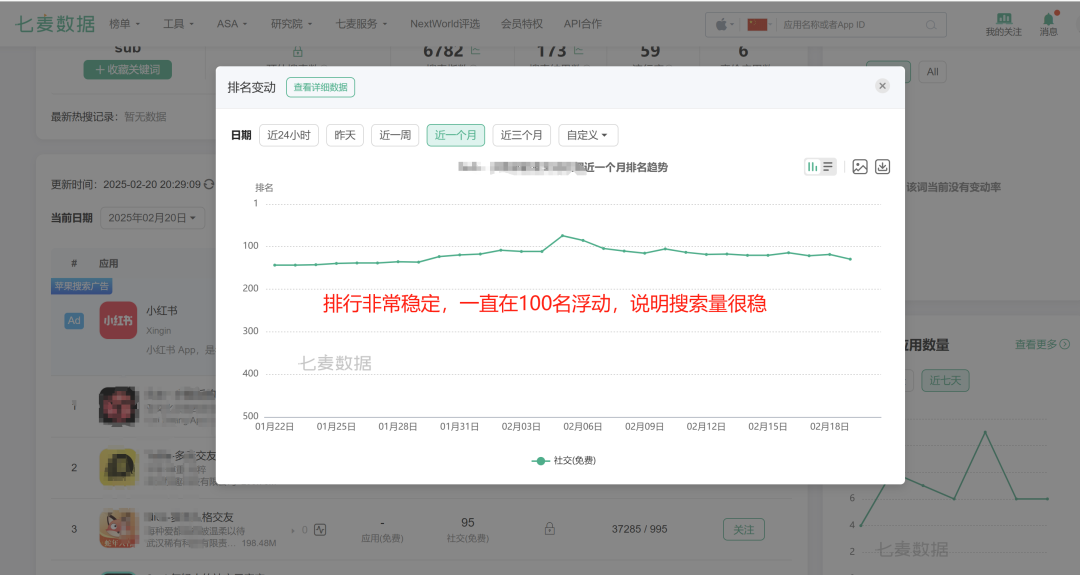1080x575 pixels.
Task: Click the search magnifier icon
Action: pyautogui.click(x=931, y=24)
